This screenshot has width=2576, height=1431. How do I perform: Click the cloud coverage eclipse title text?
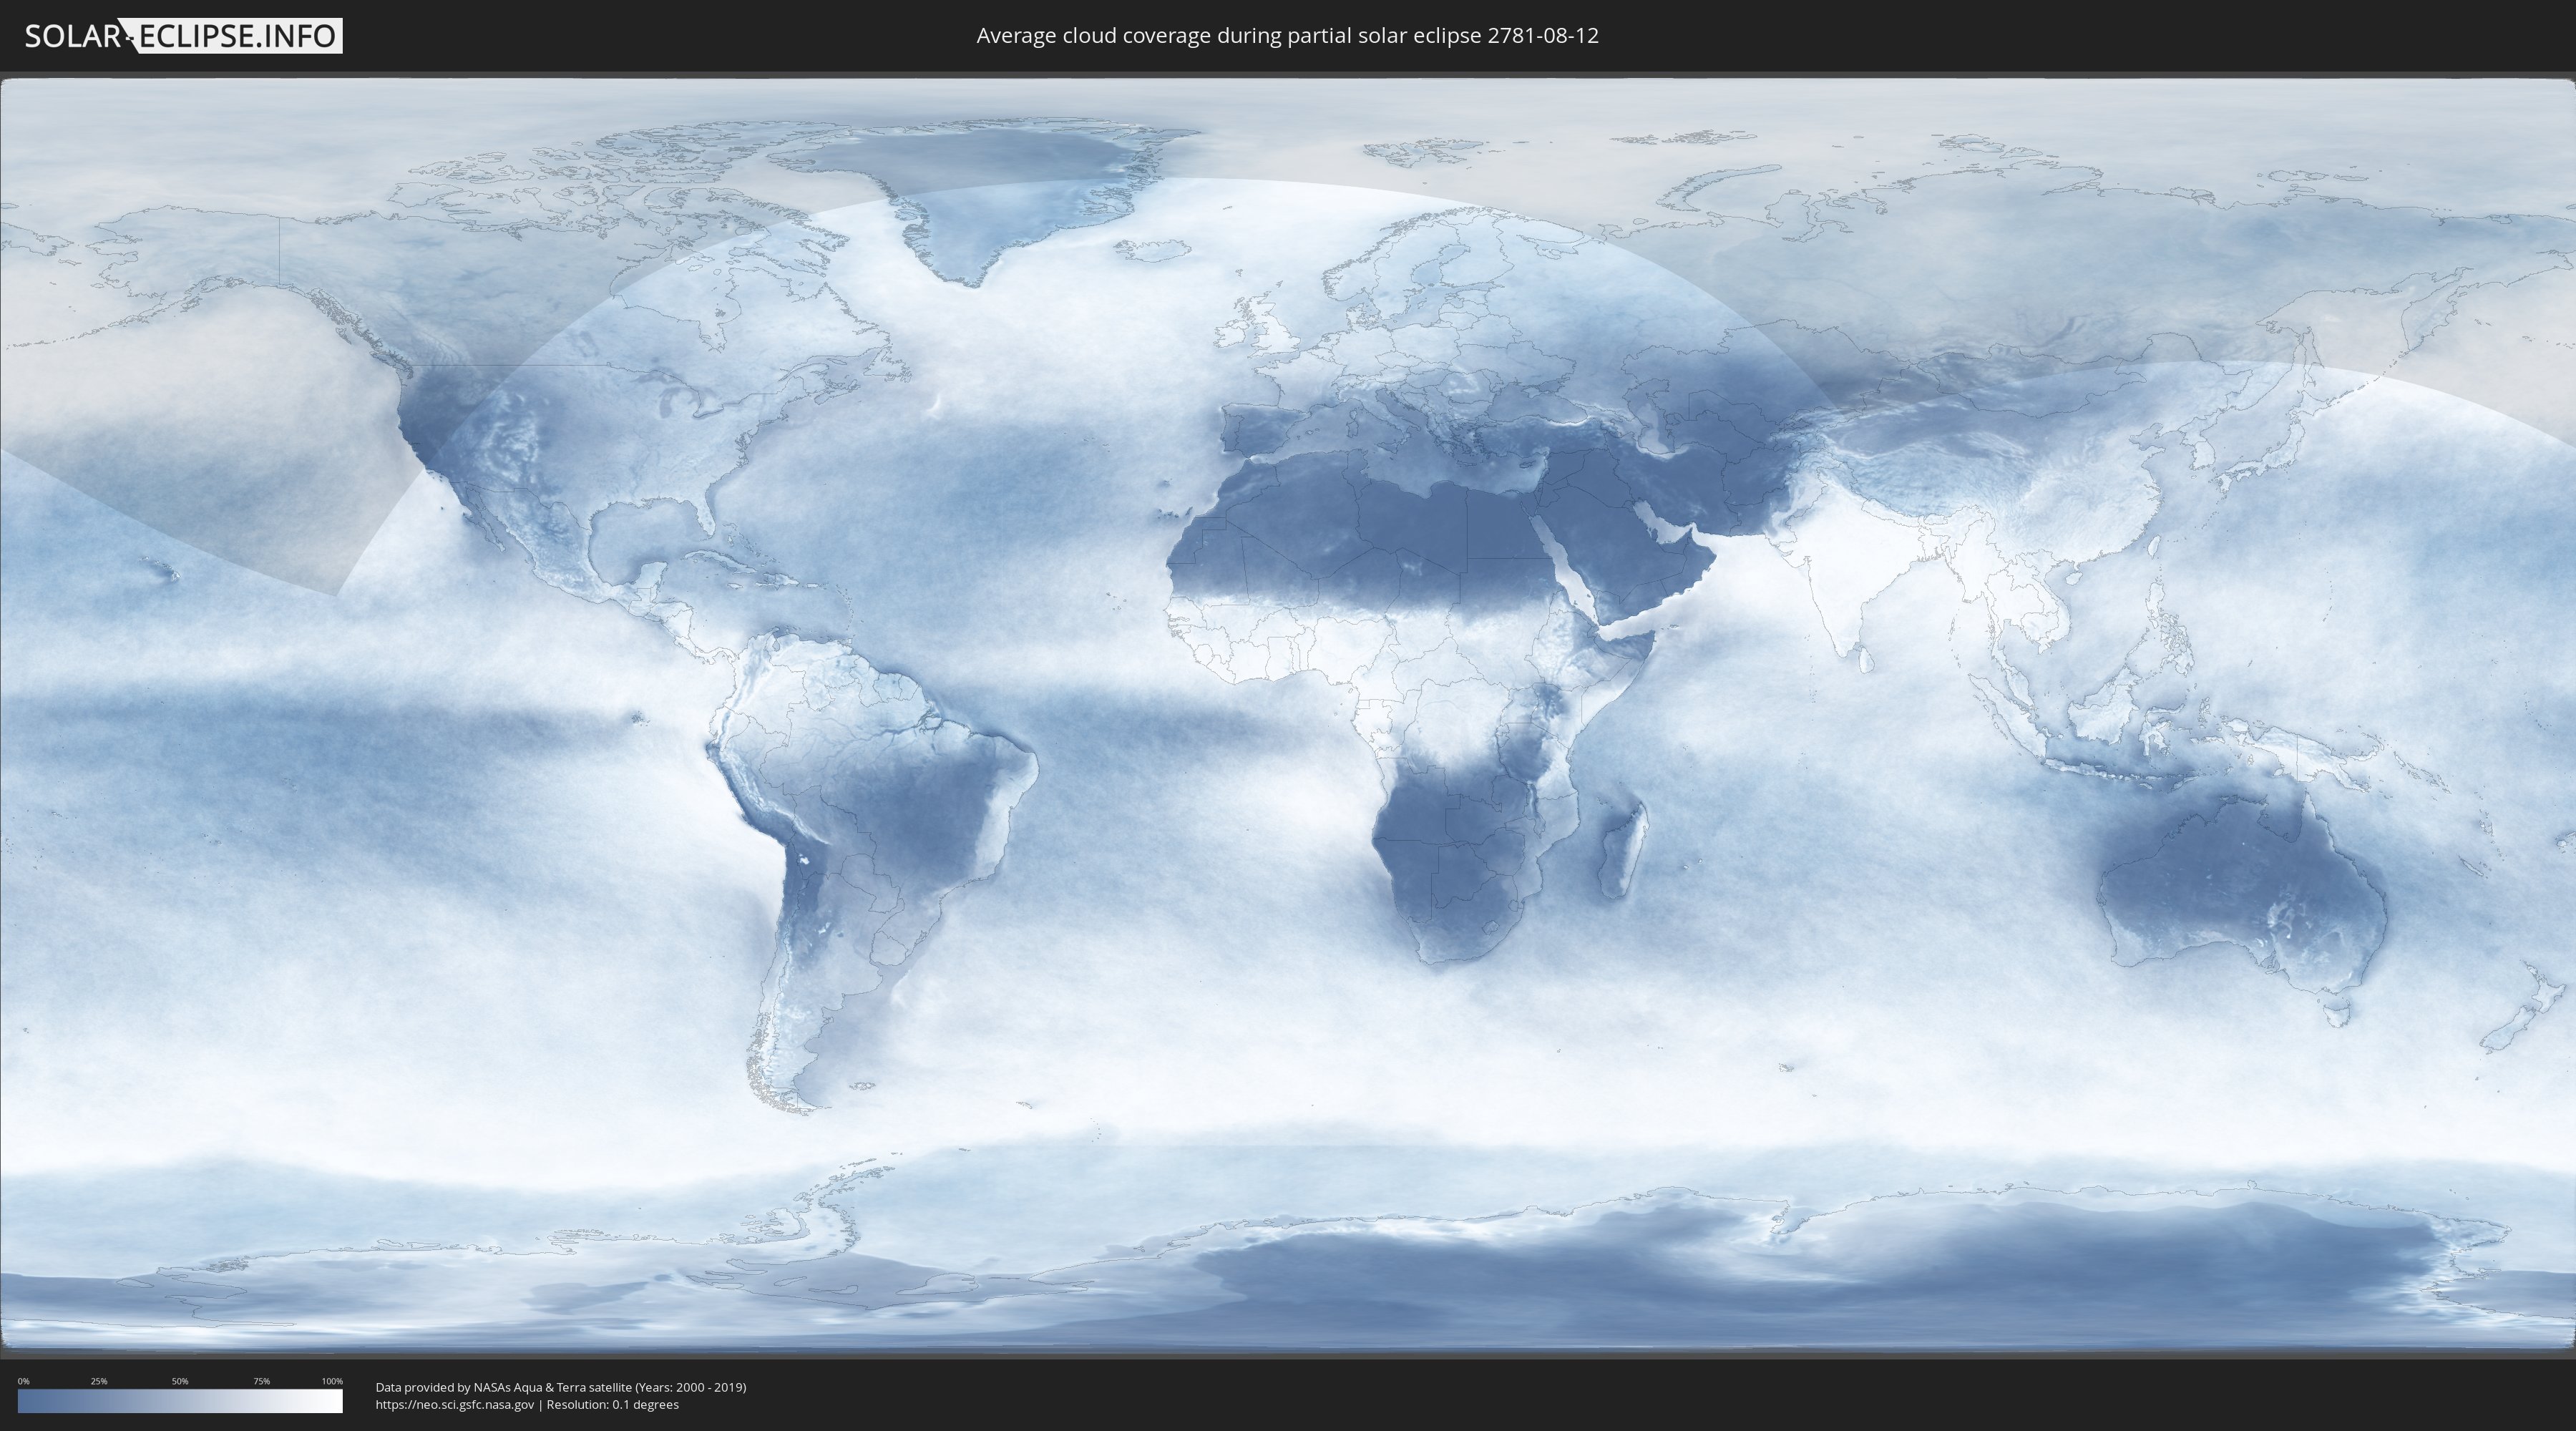pos(1287,36)
